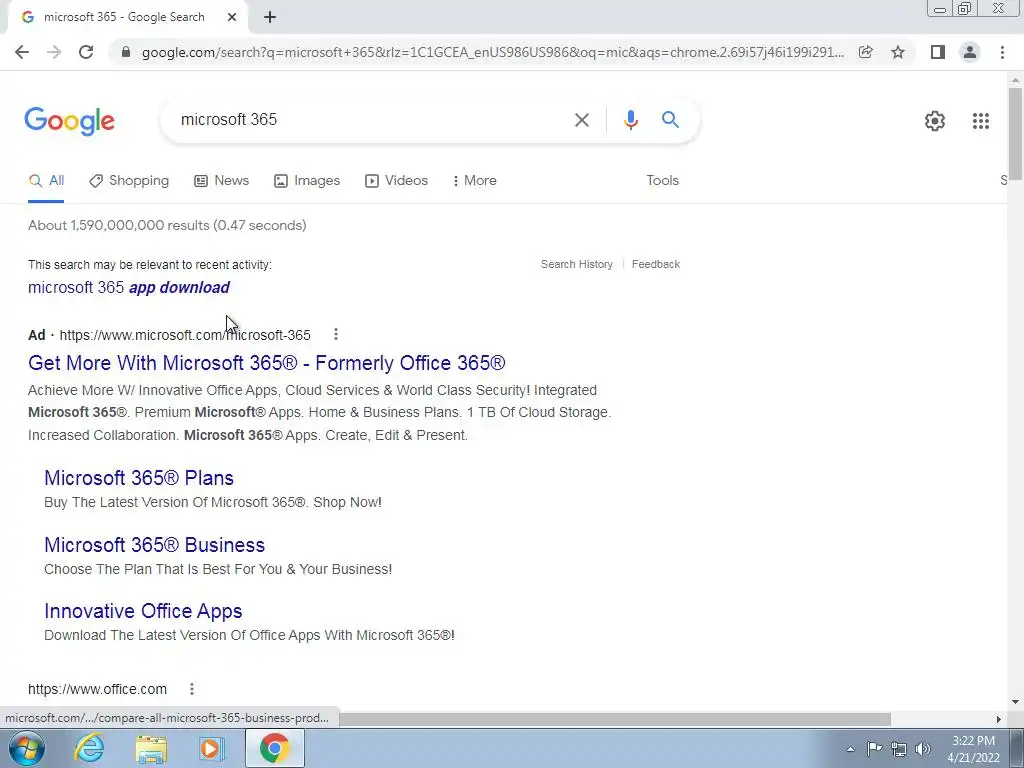Open Microsoft 365 Plans link
Image resolution: width=1024 pixels, height=768 pixels.
pos(139,478)
